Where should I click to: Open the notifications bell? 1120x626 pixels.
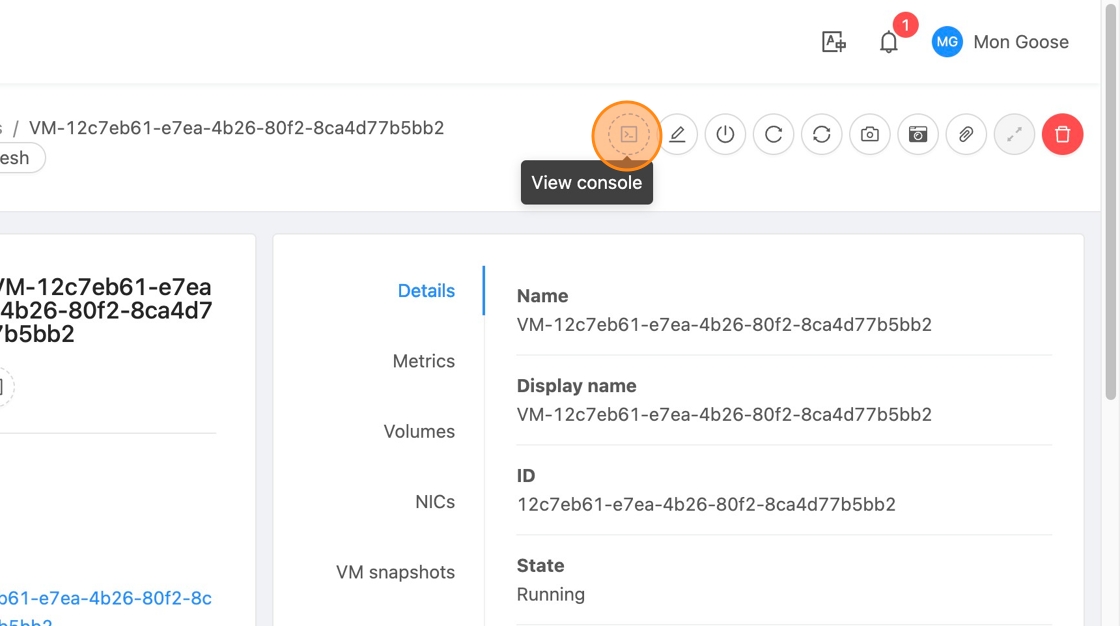(888, 42)
